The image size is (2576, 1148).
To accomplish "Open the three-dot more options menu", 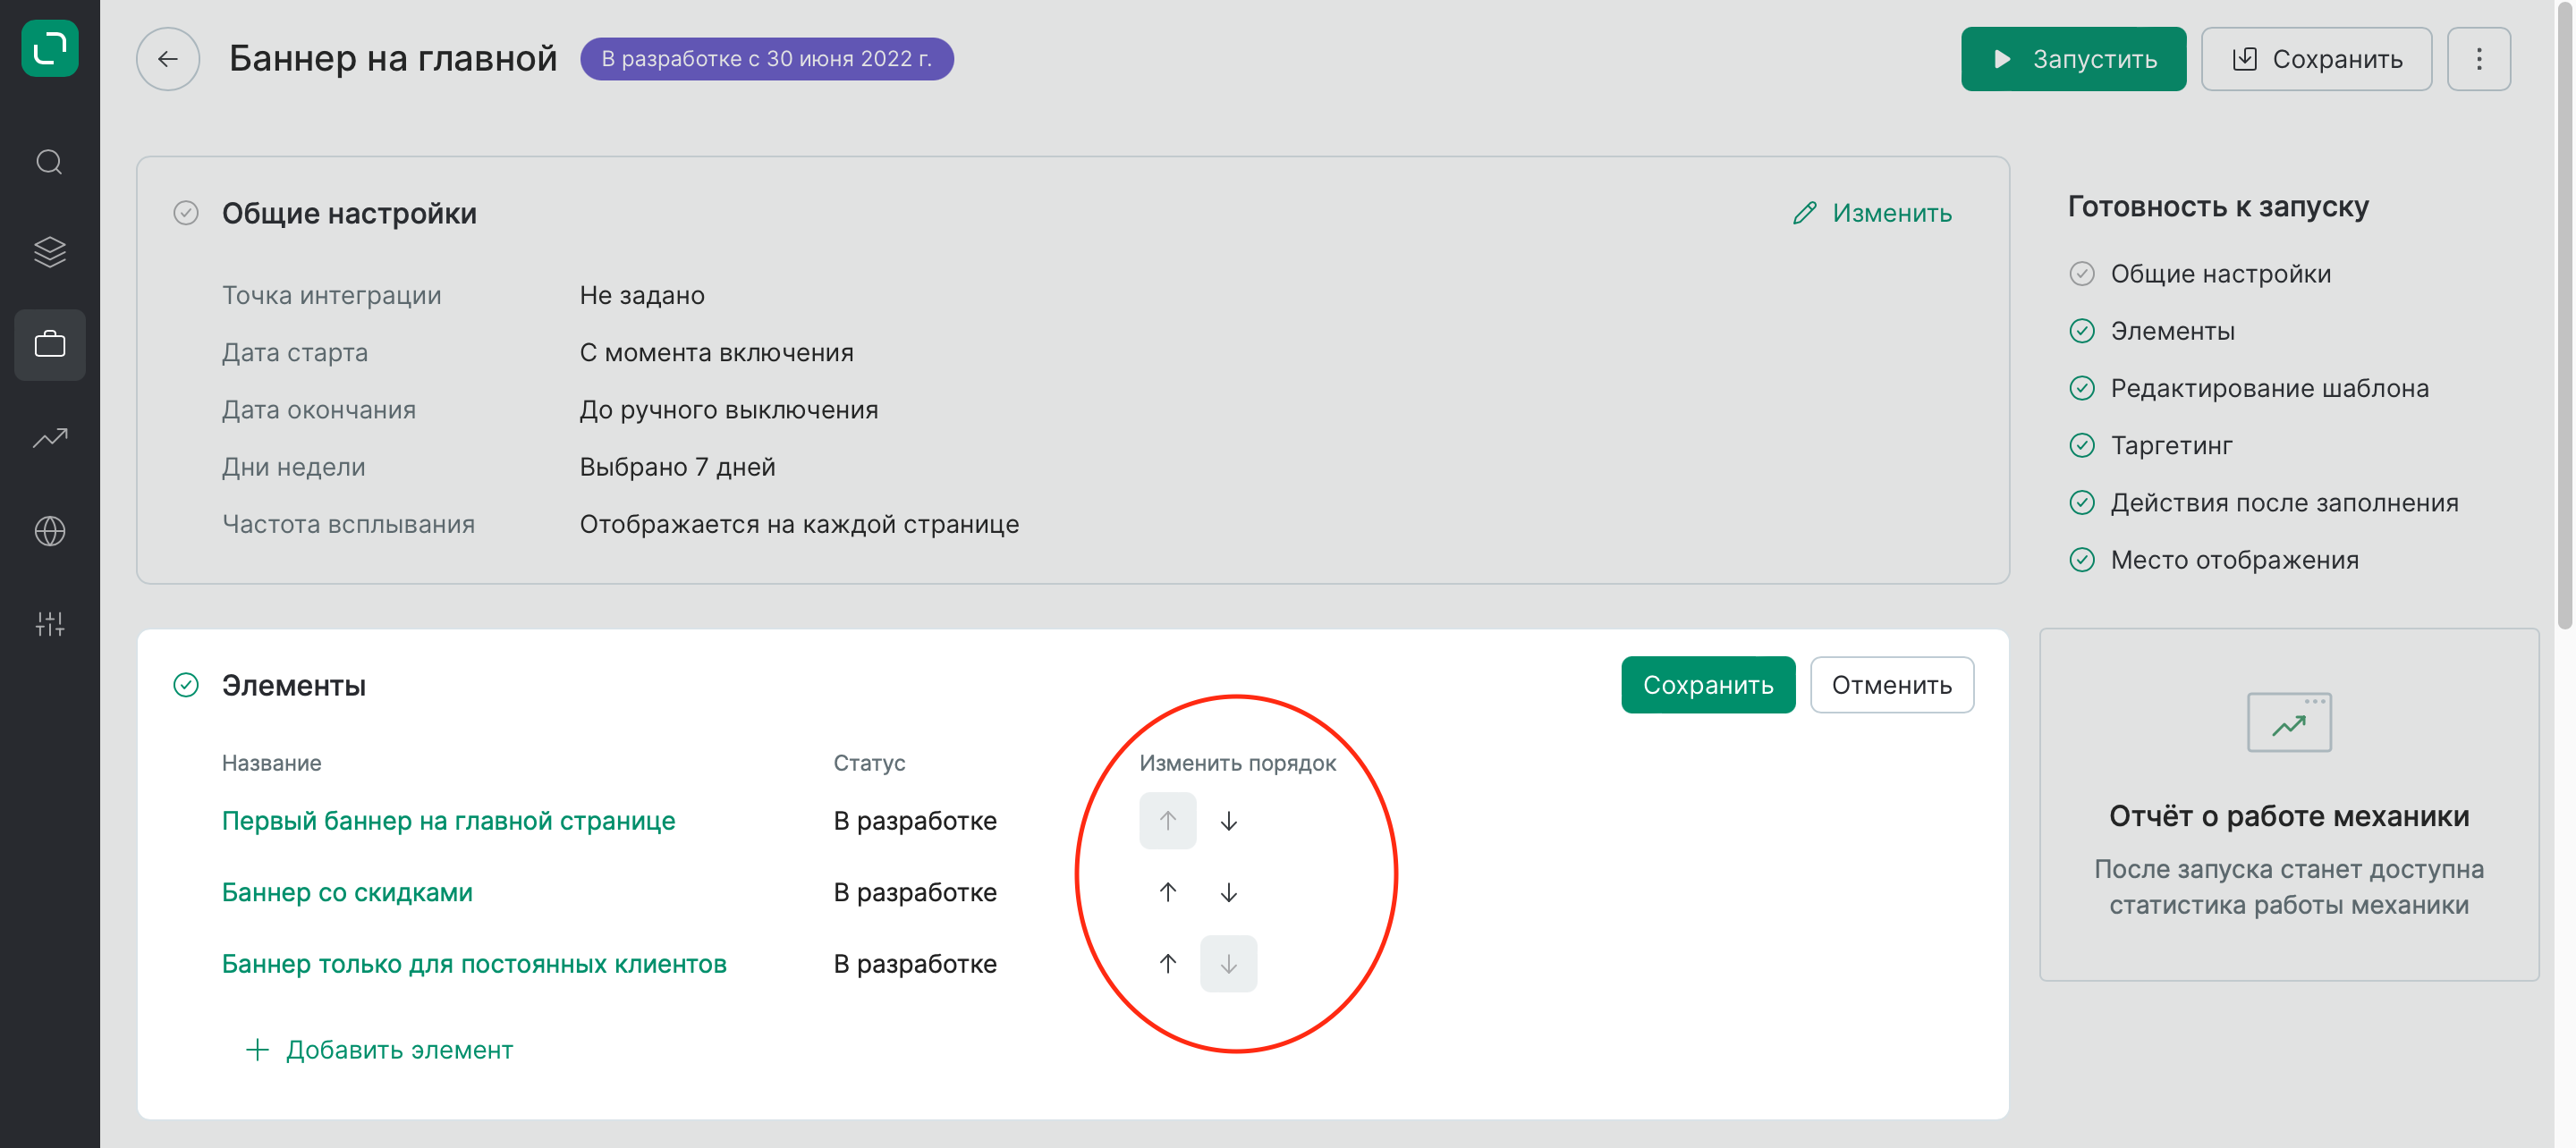I will (x=2479, y=59).
